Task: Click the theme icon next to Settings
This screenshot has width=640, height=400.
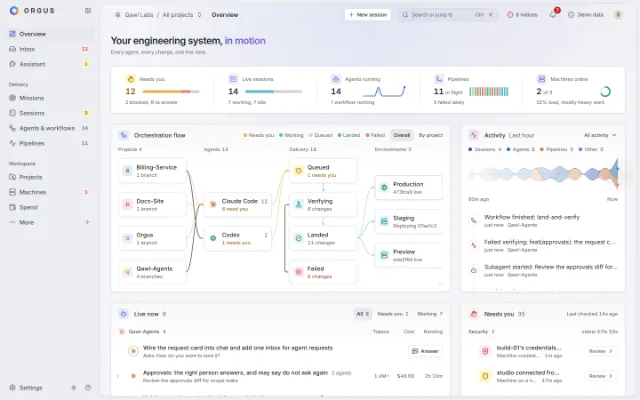Action: pyautogui.click(x=74, y=388)
